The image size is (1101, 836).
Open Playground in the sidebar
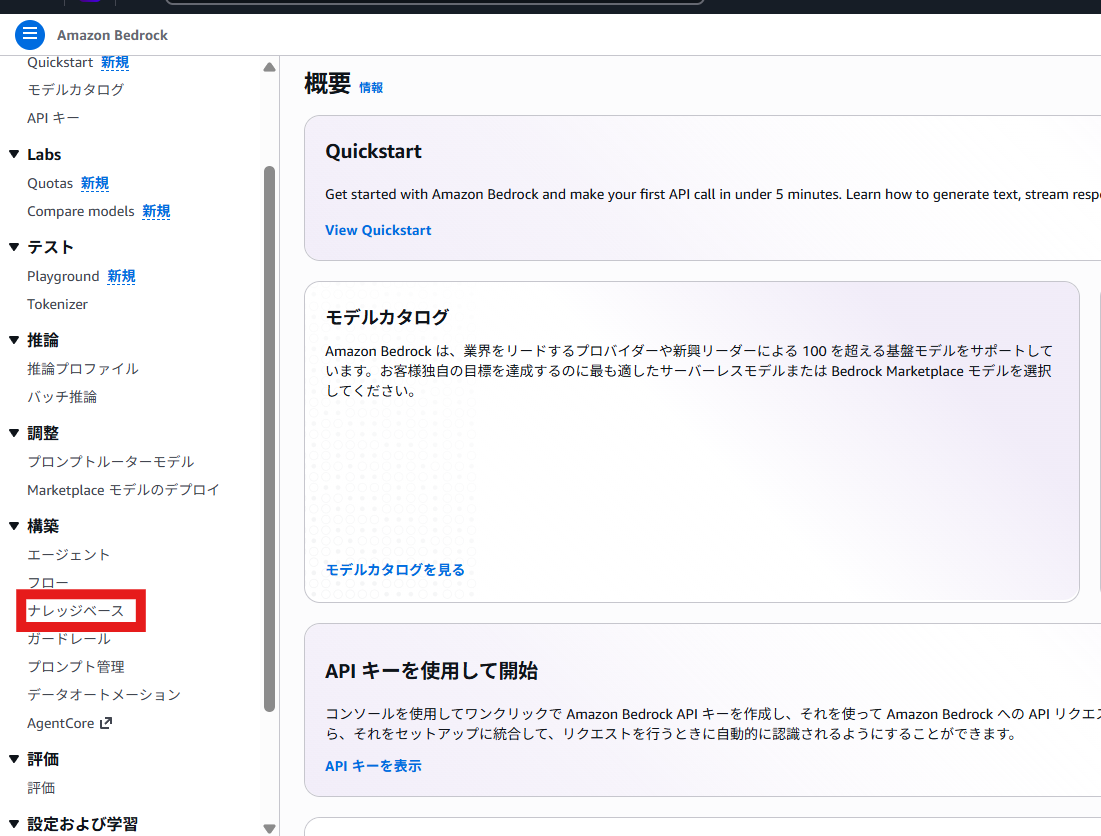point(63,277)
